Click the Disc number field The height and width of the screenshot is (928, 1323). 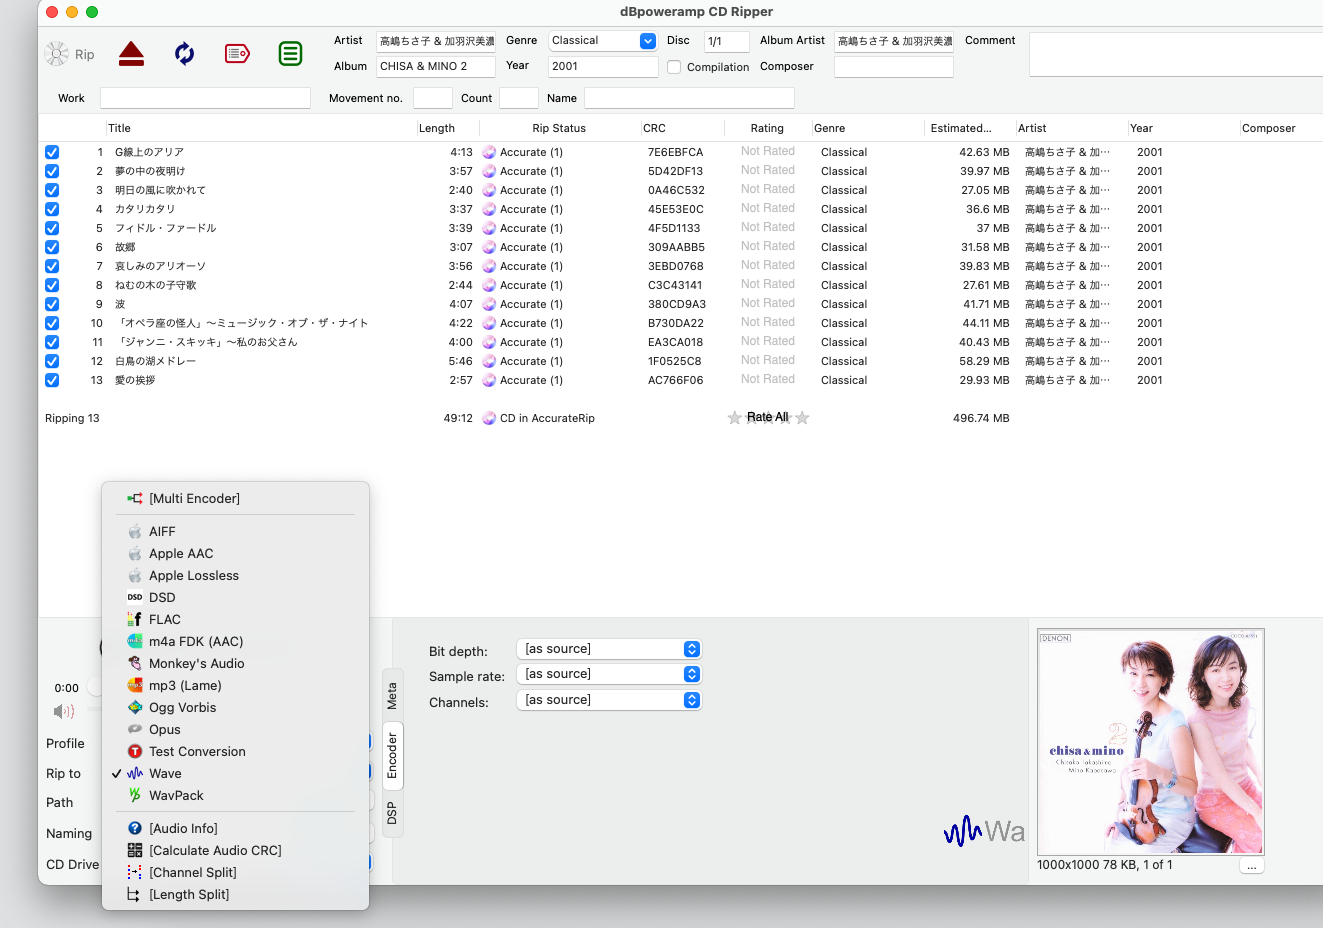pos(727,41)
